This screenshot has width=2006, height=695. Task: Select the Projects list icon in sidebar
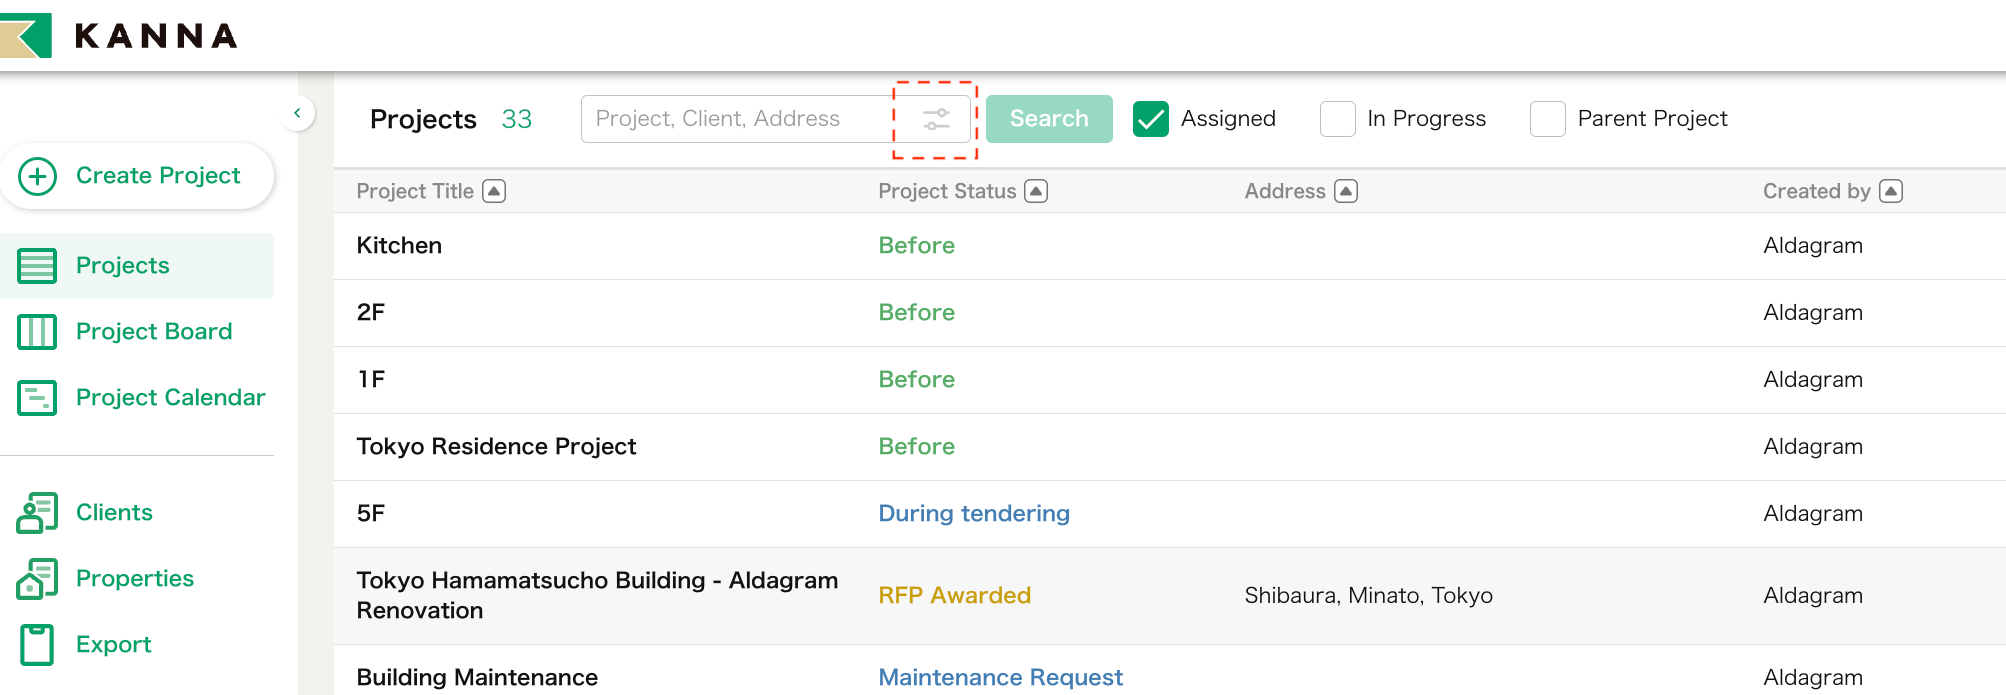[x=37, y=265]
